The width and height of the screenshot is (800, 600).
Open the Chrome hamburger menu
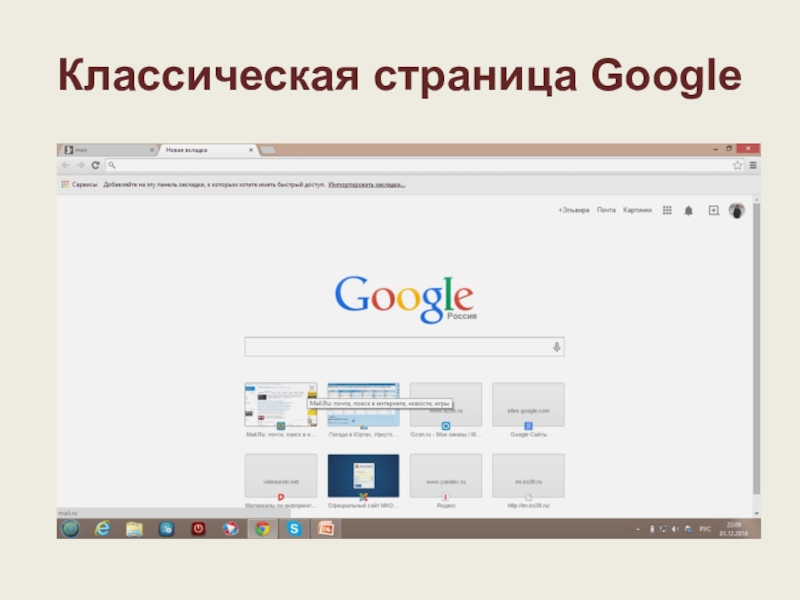(753, 165)
